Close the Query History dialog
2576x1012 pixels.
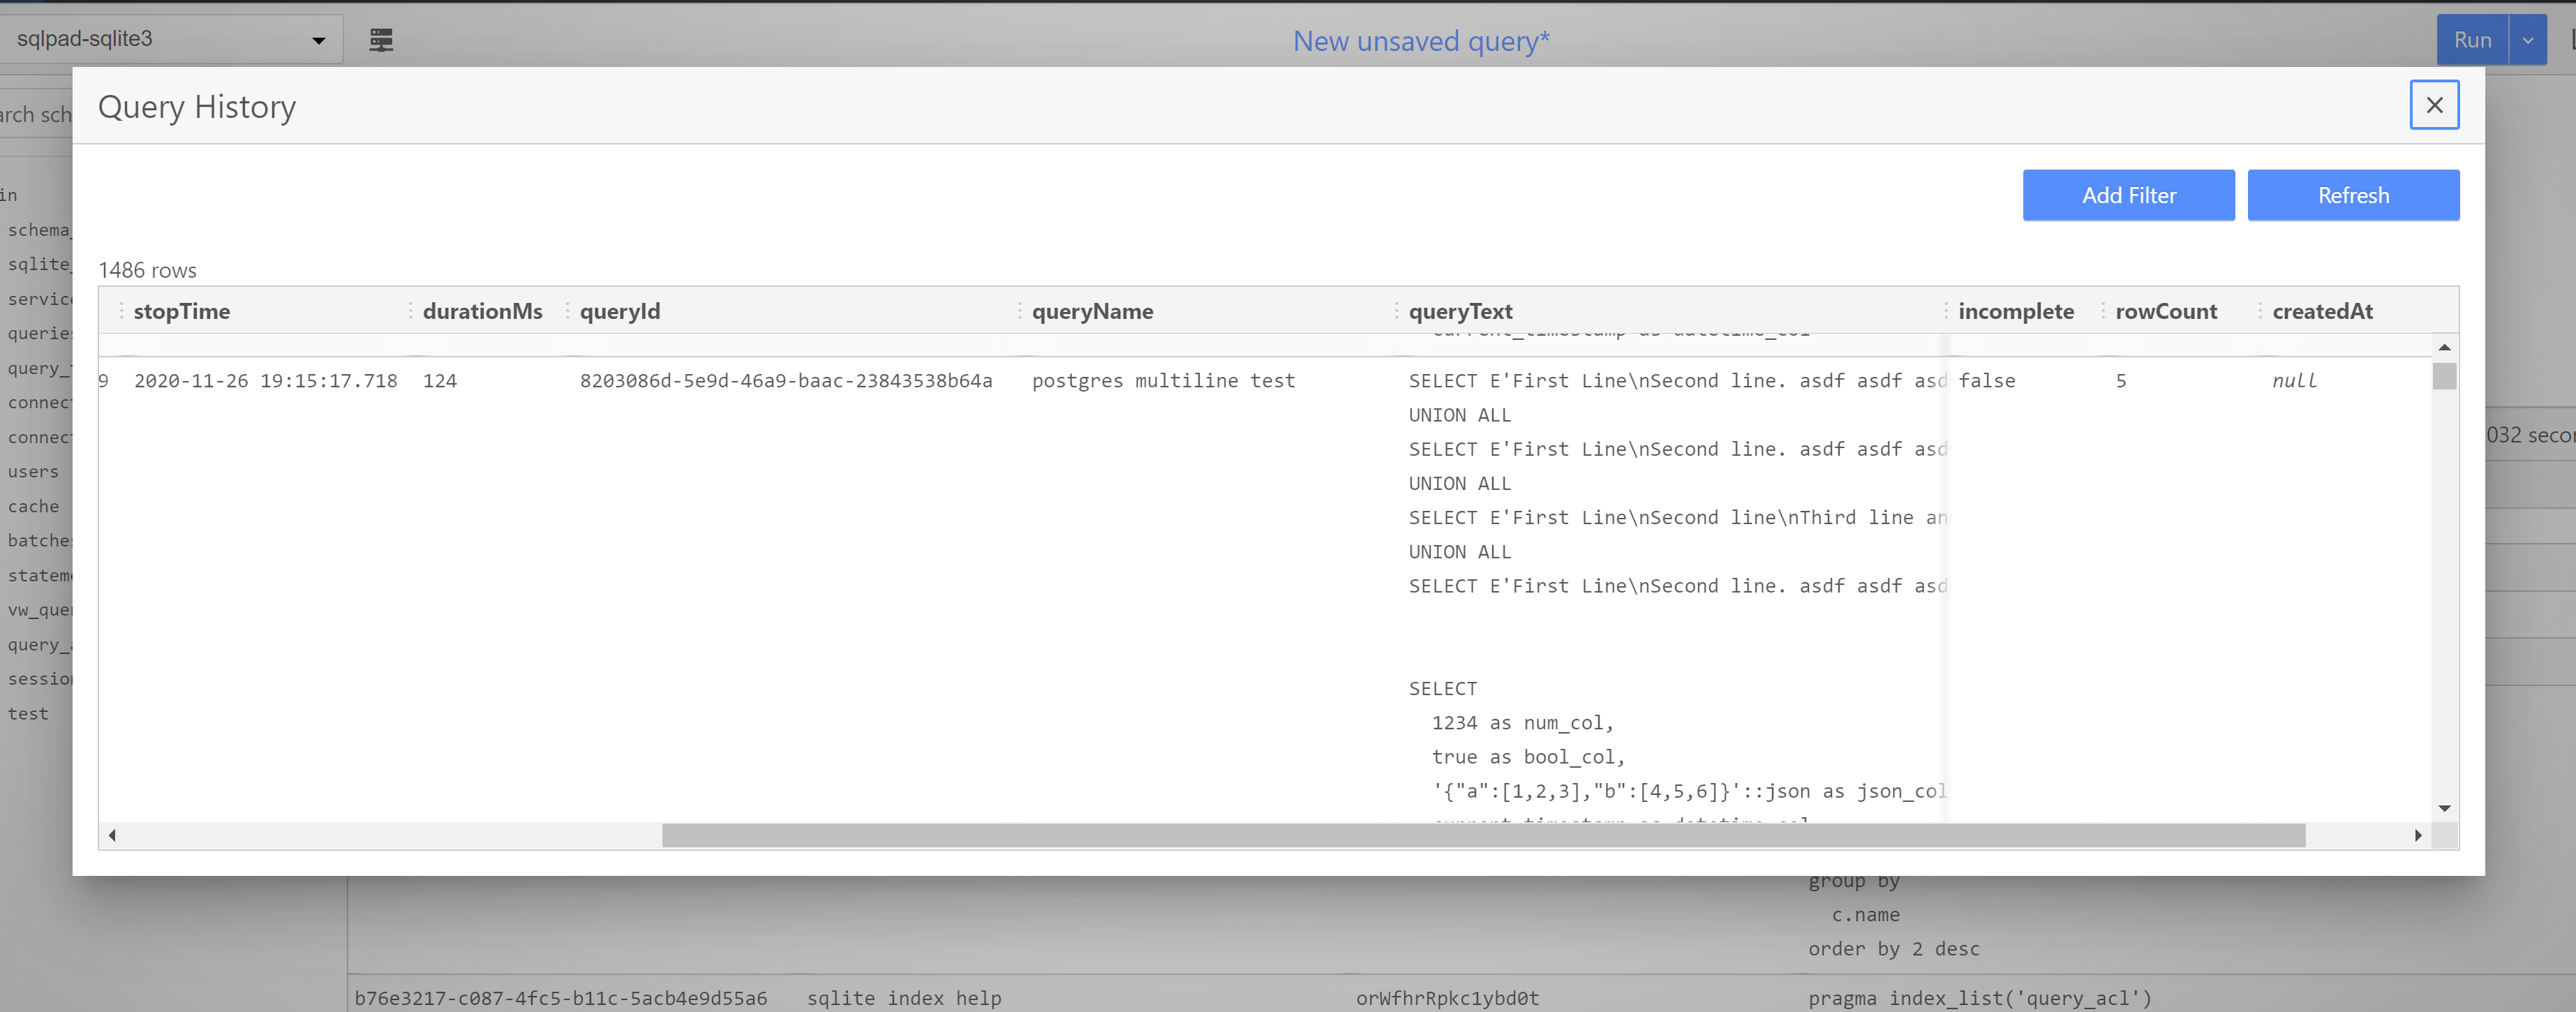pos(2435,105)
